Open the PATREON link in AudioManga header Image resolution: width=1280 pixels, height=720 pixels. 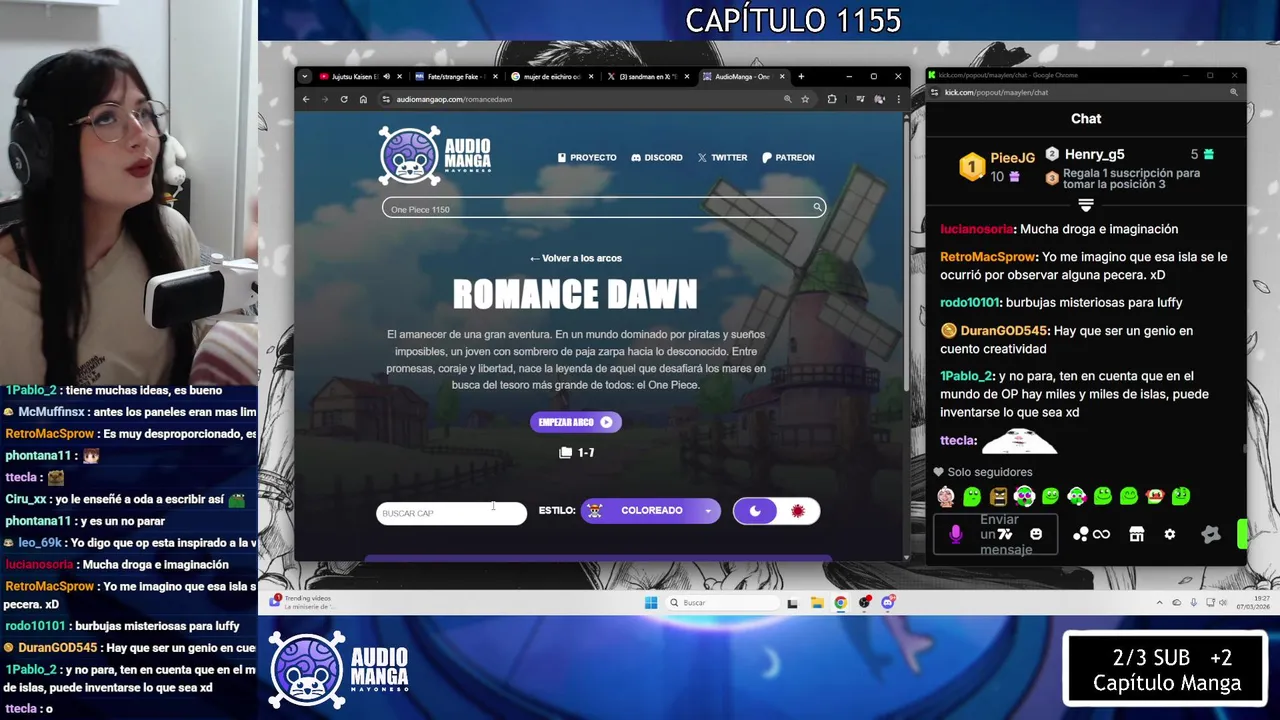click(788, 157)
